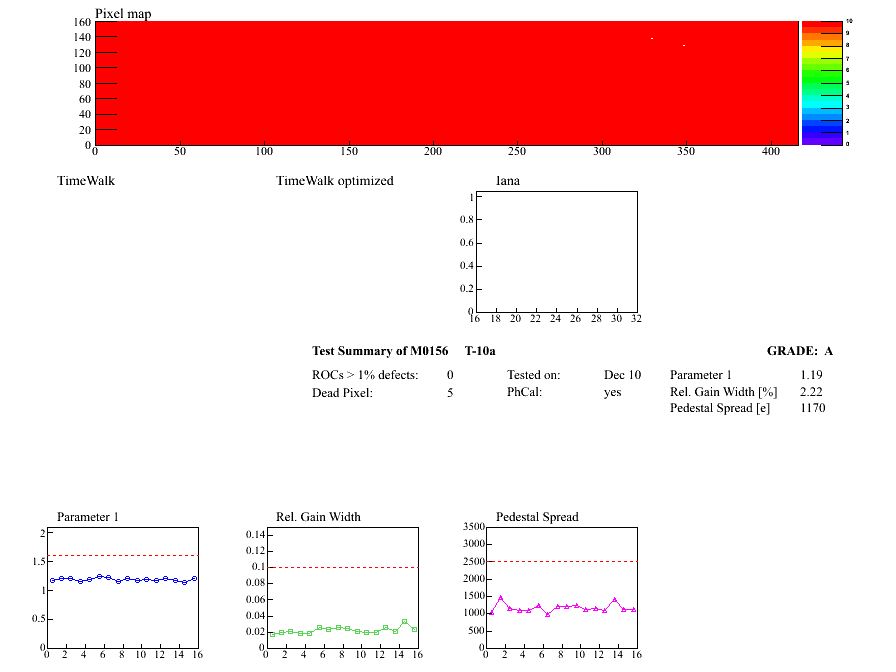Click the green band of color scale
The height and width of the screenshot is (672, 896).
click(x=822, y=76)
